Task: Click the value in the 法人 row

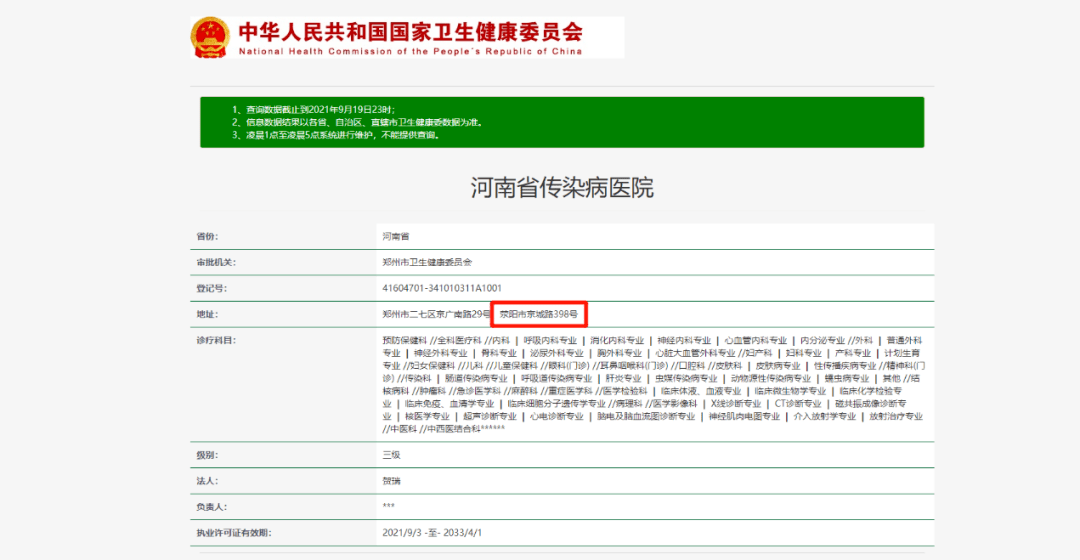Action: (391, 481)
